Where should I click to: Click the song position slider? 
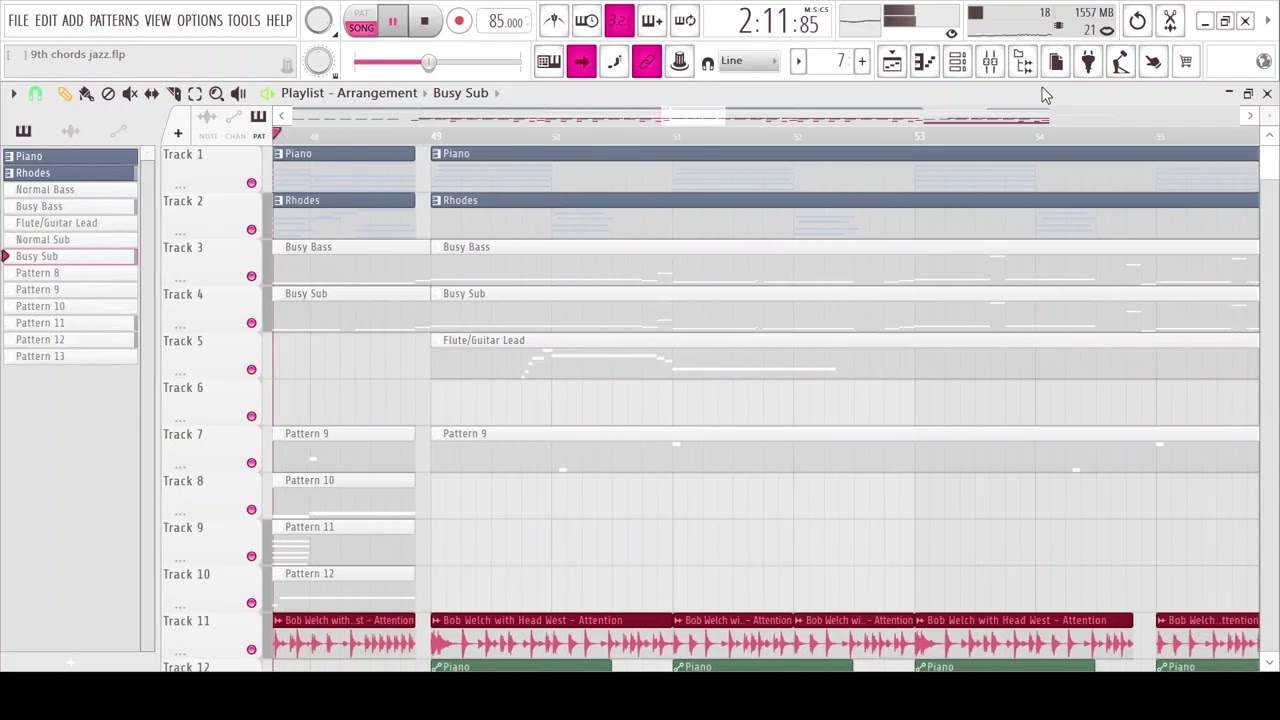click(437, 62)
